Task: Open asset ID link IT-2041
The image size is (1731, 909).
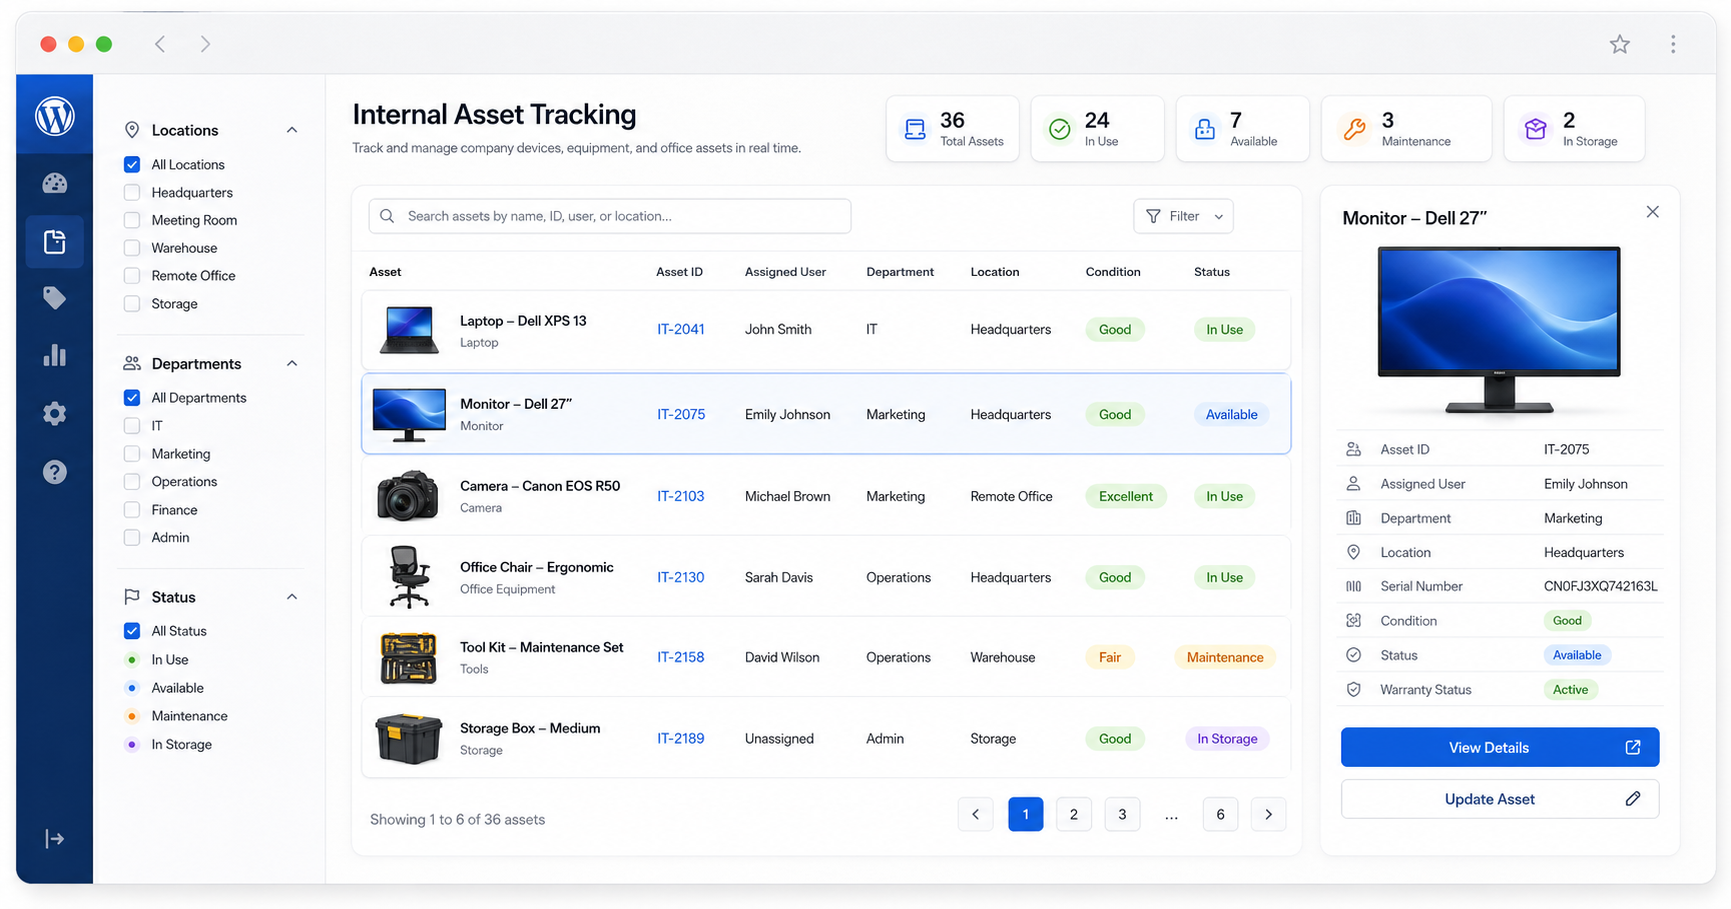Action: click(680, 329)
